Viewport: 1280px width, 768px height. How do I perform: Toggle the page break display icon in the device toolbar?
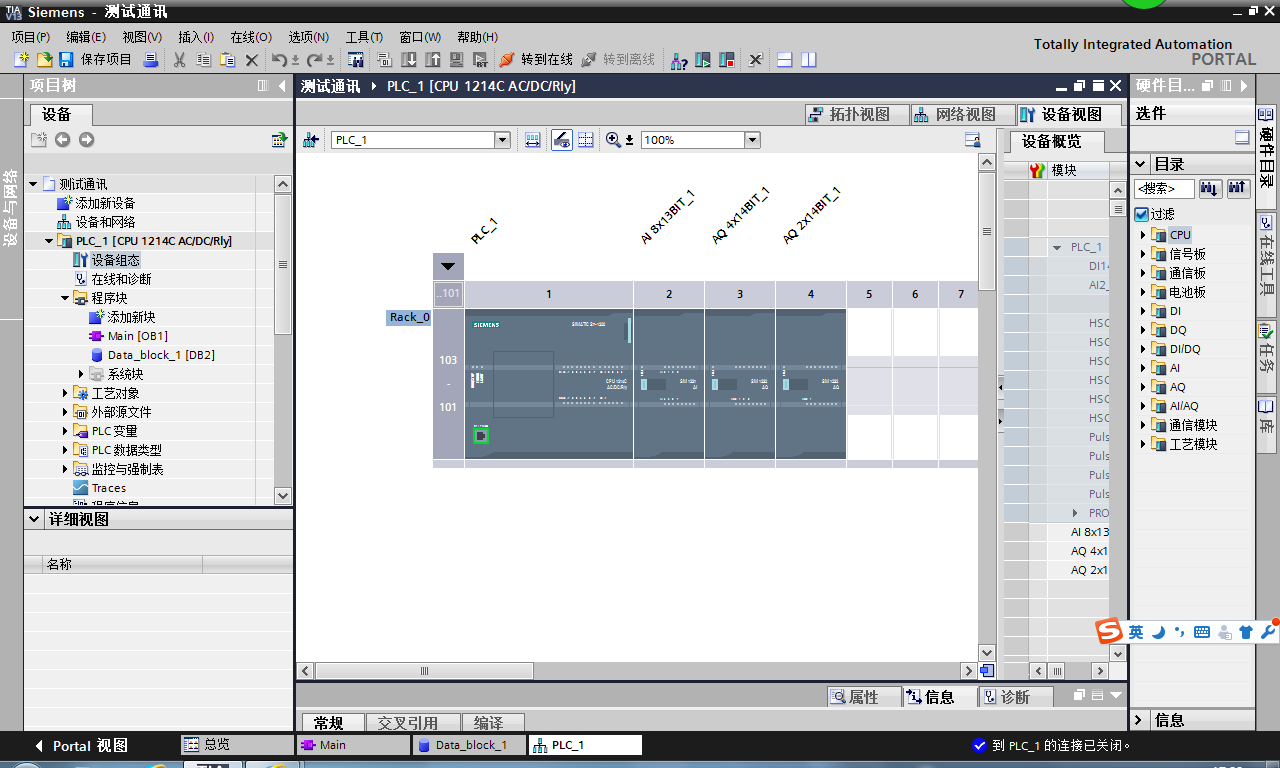tap(586, 140)
